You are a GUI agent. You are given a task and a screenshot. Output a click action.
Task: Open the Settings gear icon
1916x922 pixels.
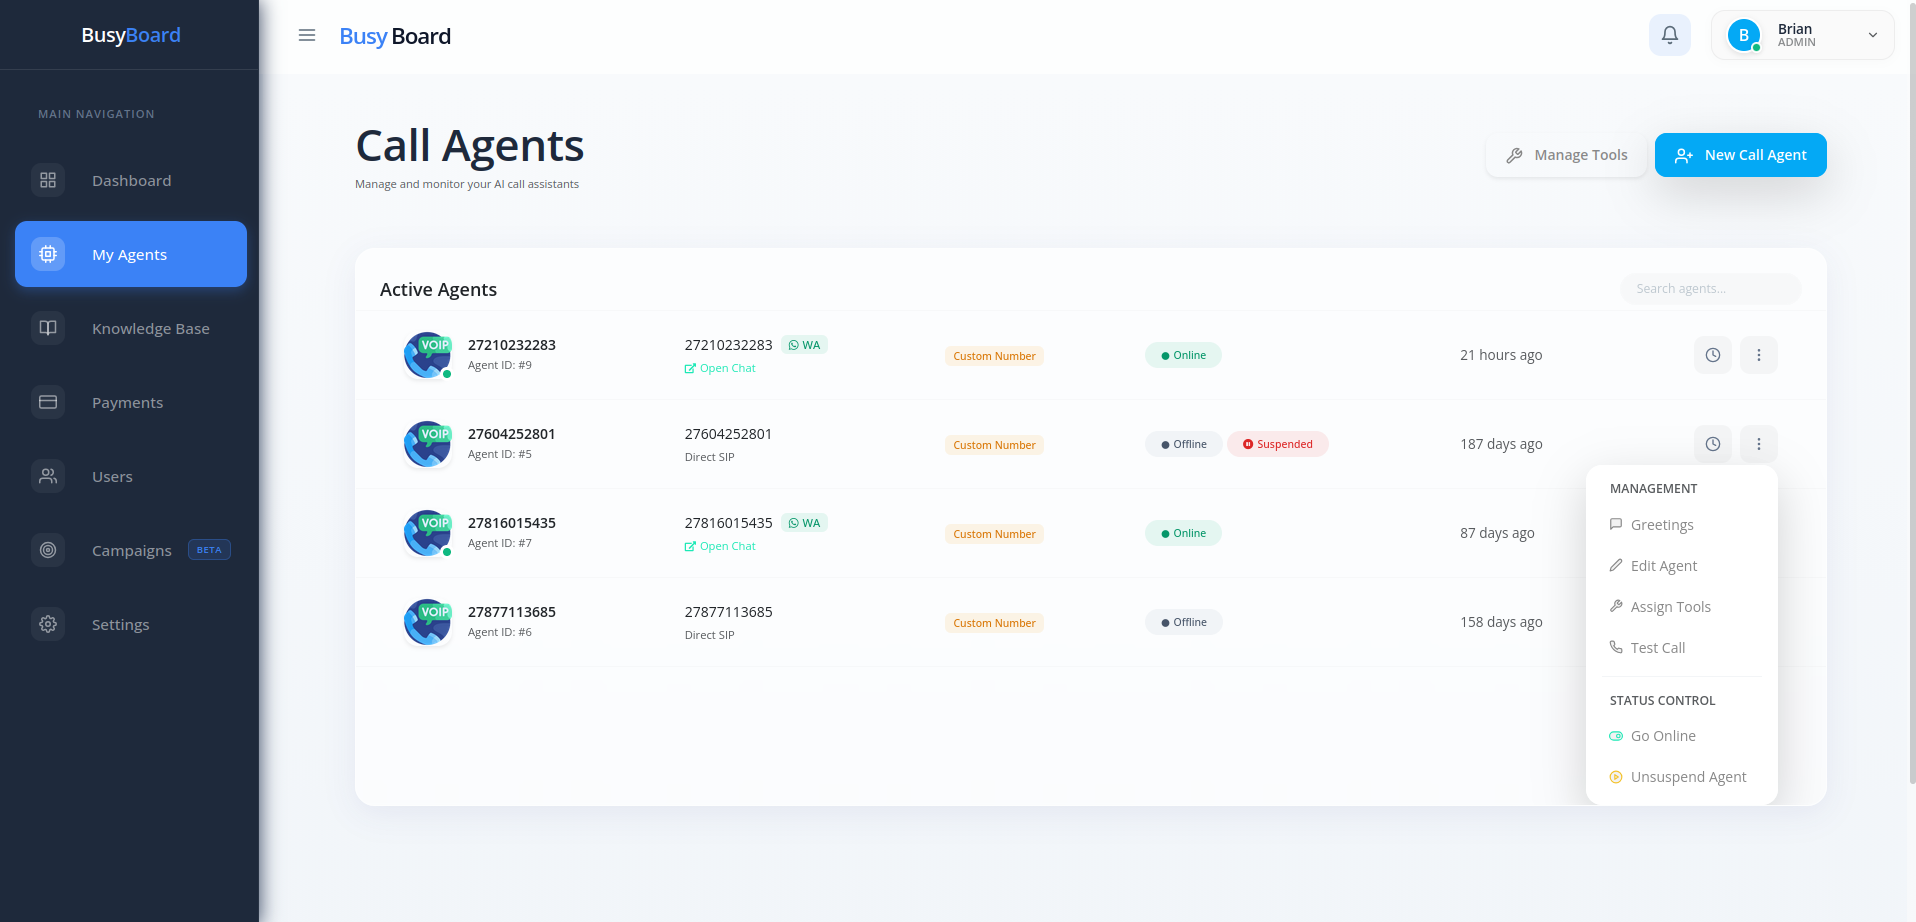[47, 624]
